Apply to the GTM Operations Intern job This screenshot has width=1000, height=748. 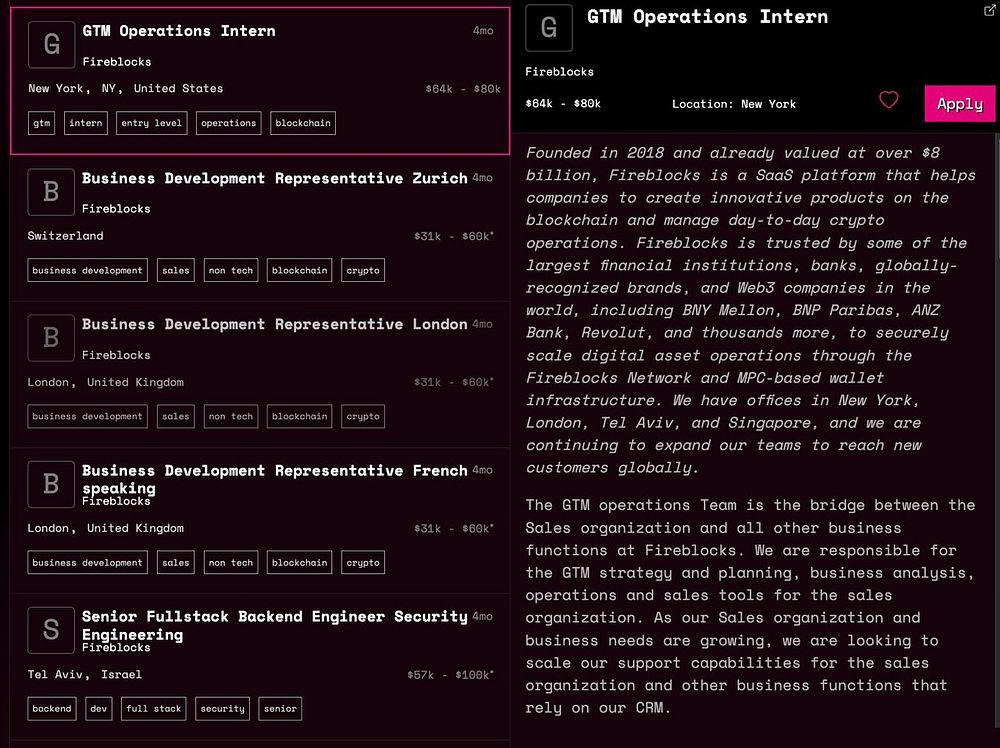coord(960,103)
